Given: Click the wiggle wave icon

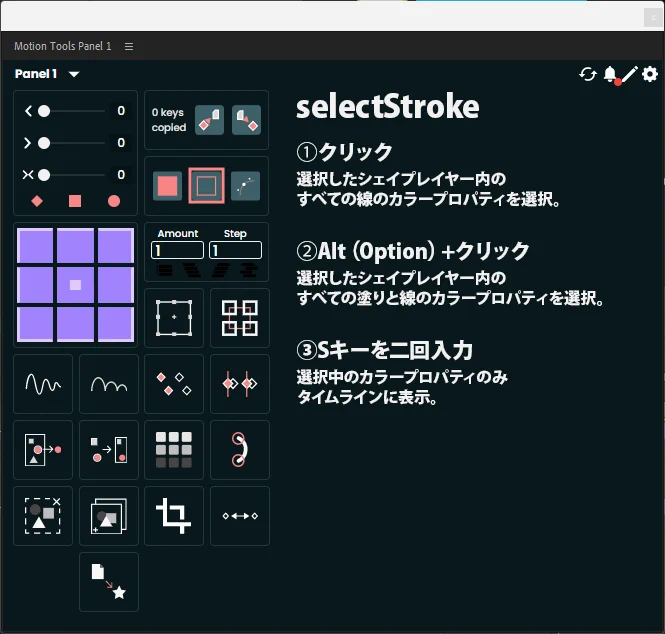Looking at the screenshot, I should [43, 384].
